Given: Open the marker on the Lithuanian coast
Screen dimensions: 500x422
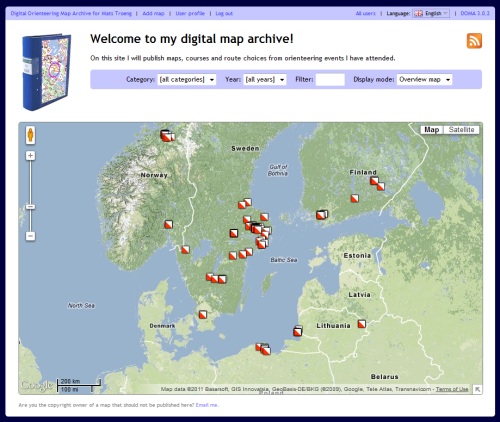Looking at the screenshot, I should pyautogui.click(x=298, y=331).
